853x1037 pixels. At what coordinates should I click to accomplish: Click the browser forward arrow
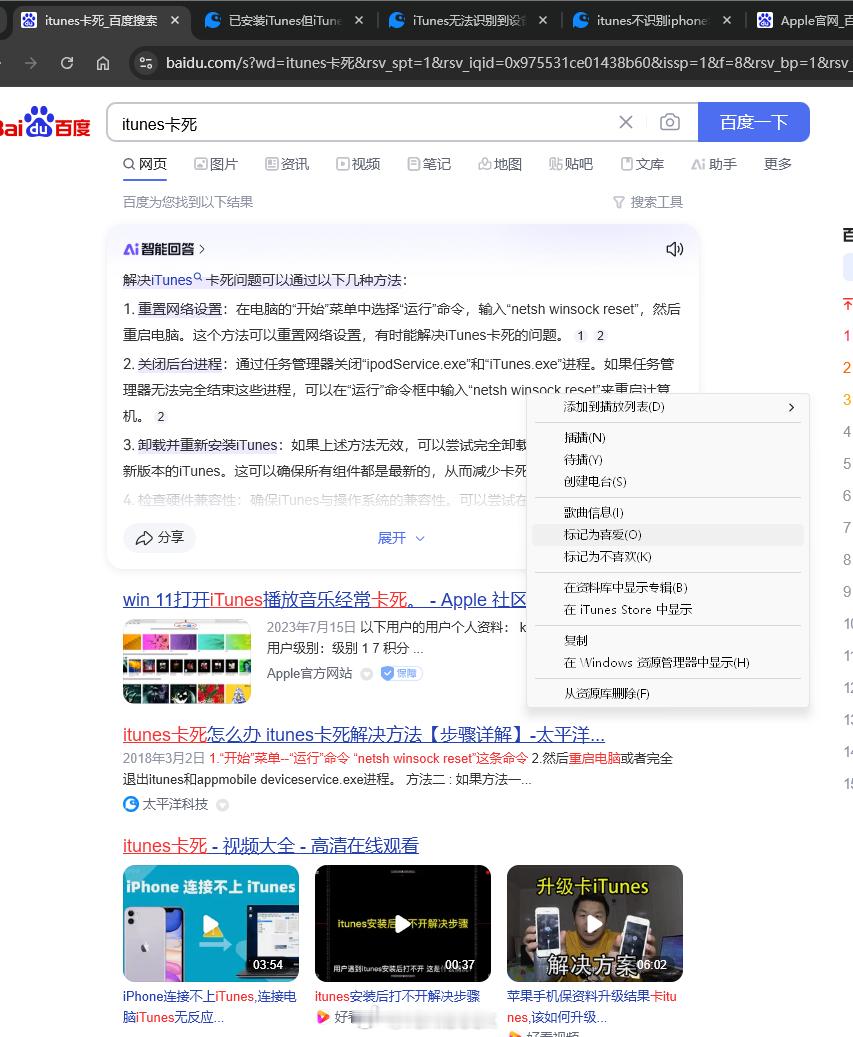[x=30, y=63]
